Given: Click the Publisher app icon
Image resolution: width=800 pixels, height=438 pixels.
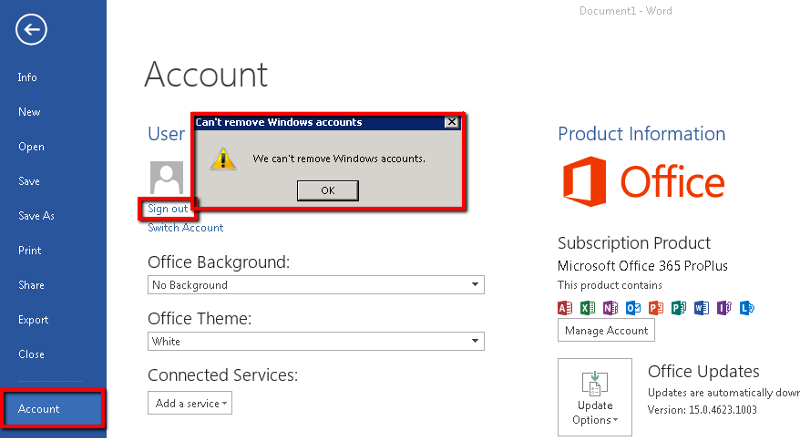Looking at the screenshot, I should pos(679,308).
